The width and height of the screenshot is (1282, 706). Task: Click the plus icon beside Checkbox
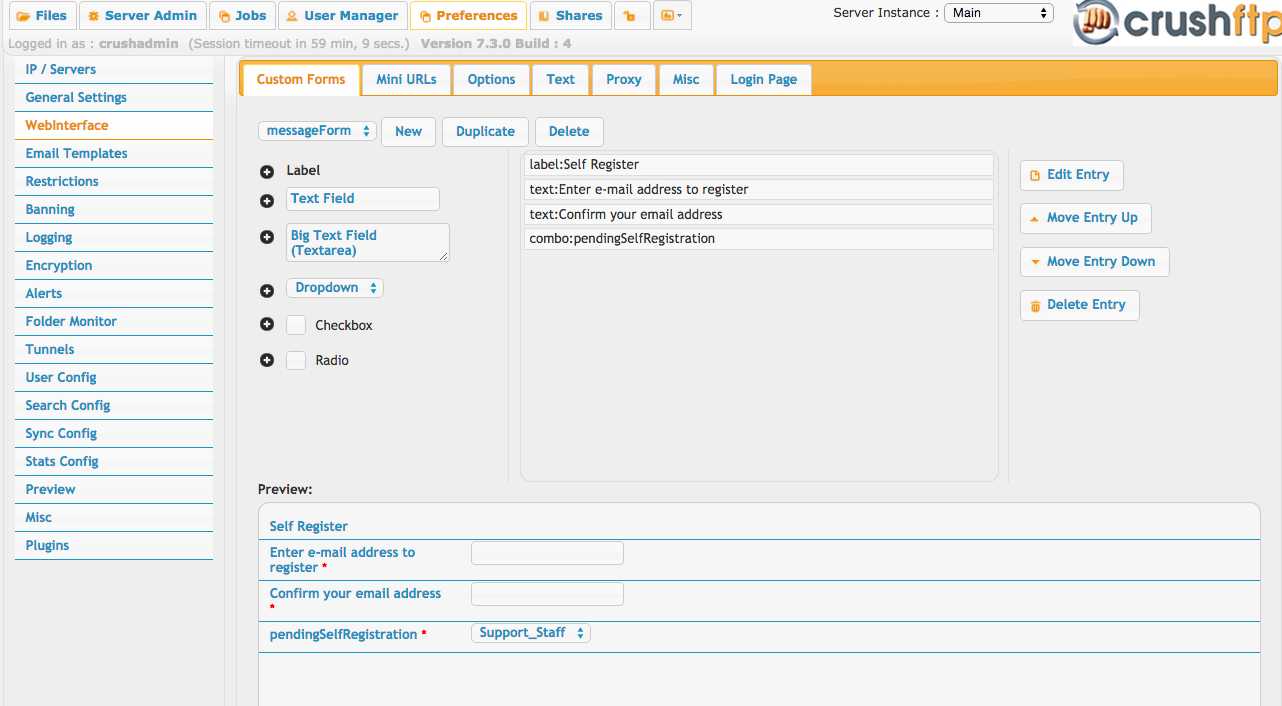267,324
